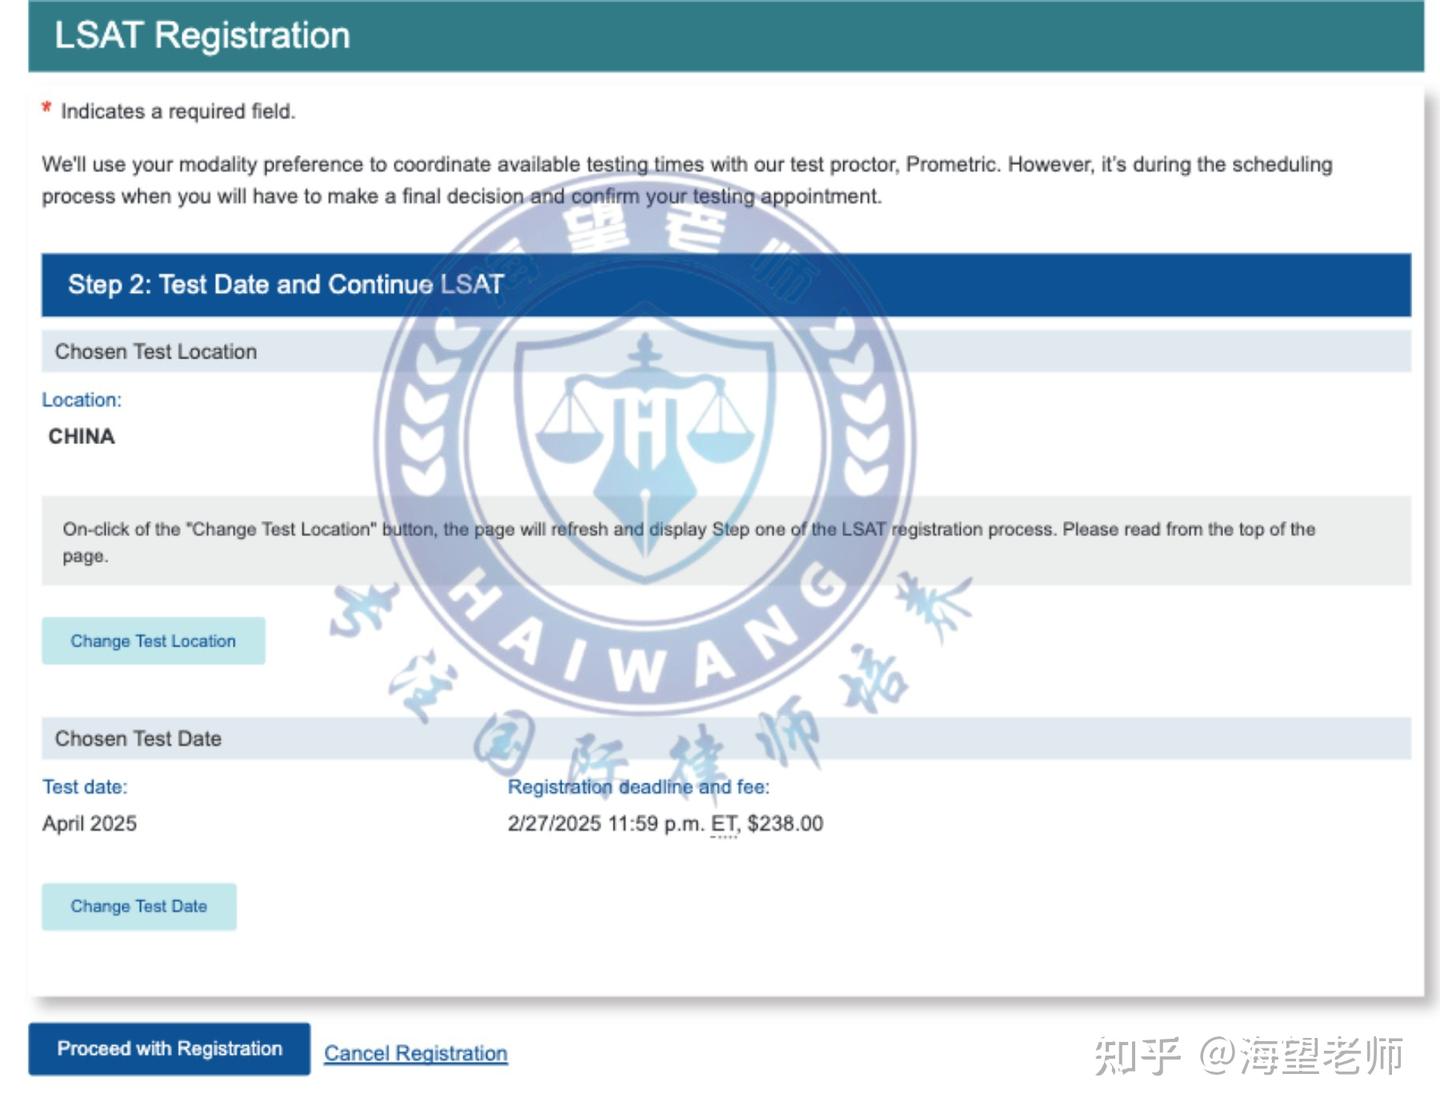Click the 知乎 @海望老师 watermark text

pos(1248,1056)
